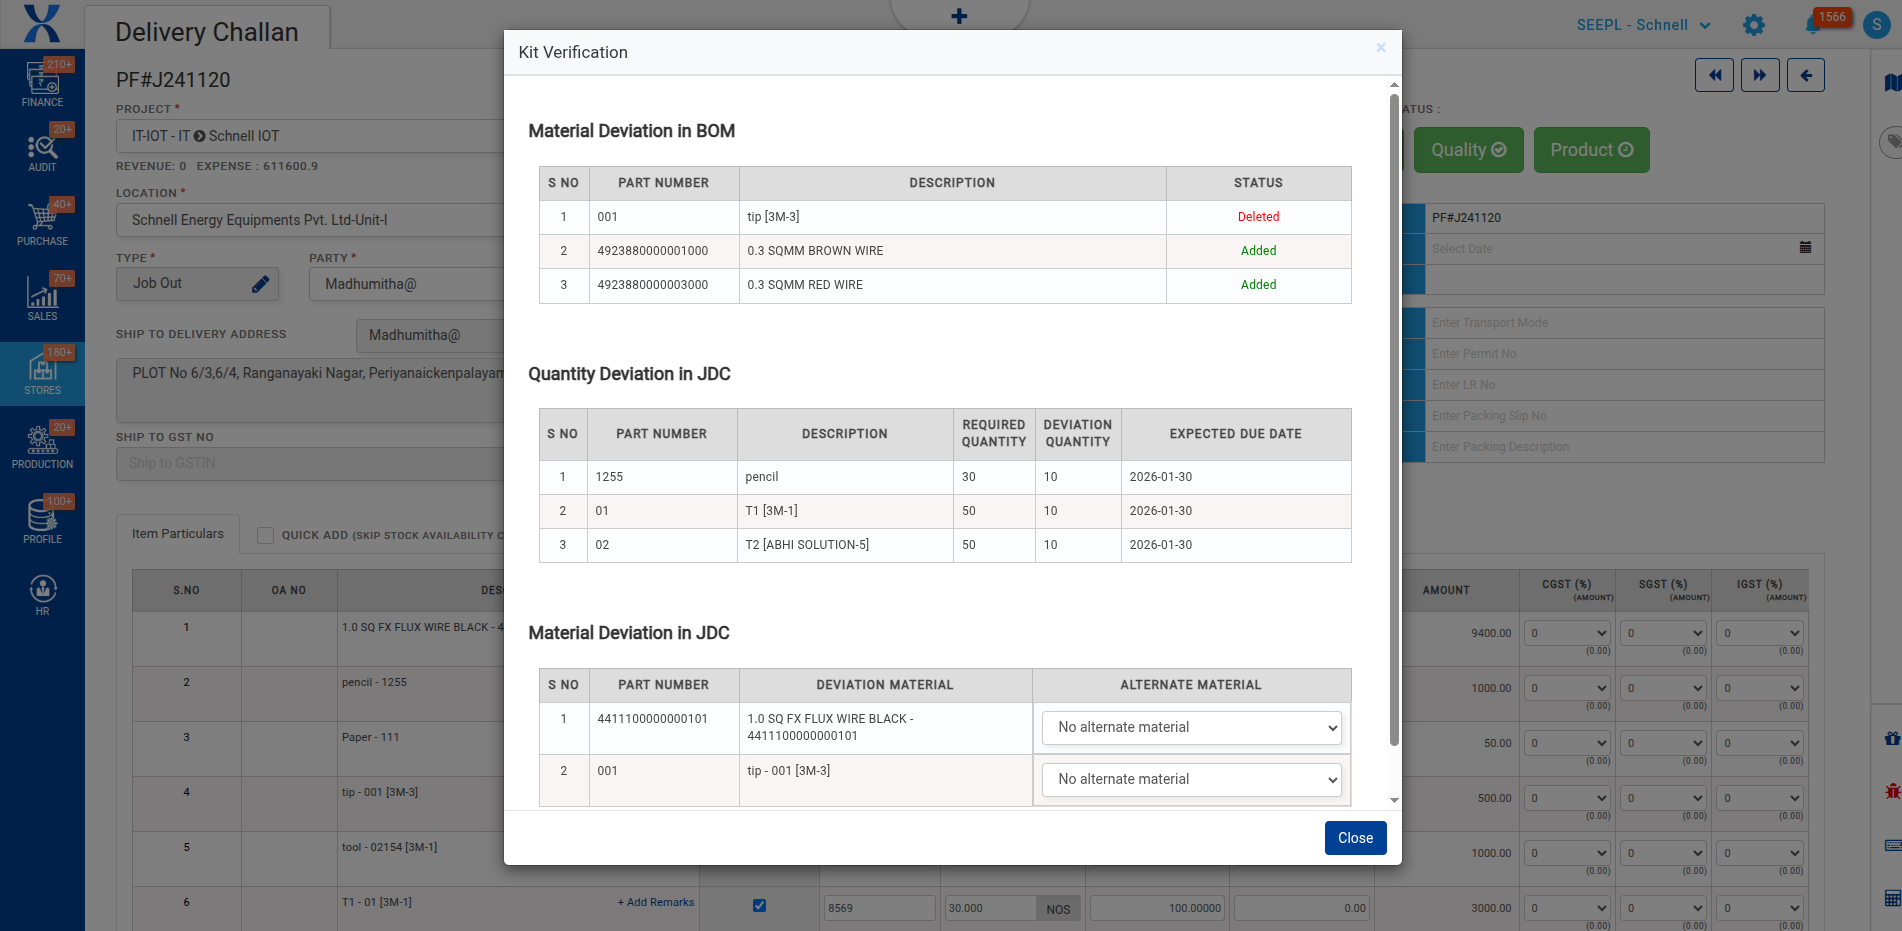The height and width of the screenshot is (931, 1902).
Task: Expand the SEEPL - Schnell company selector
Action: point(1643,25)
